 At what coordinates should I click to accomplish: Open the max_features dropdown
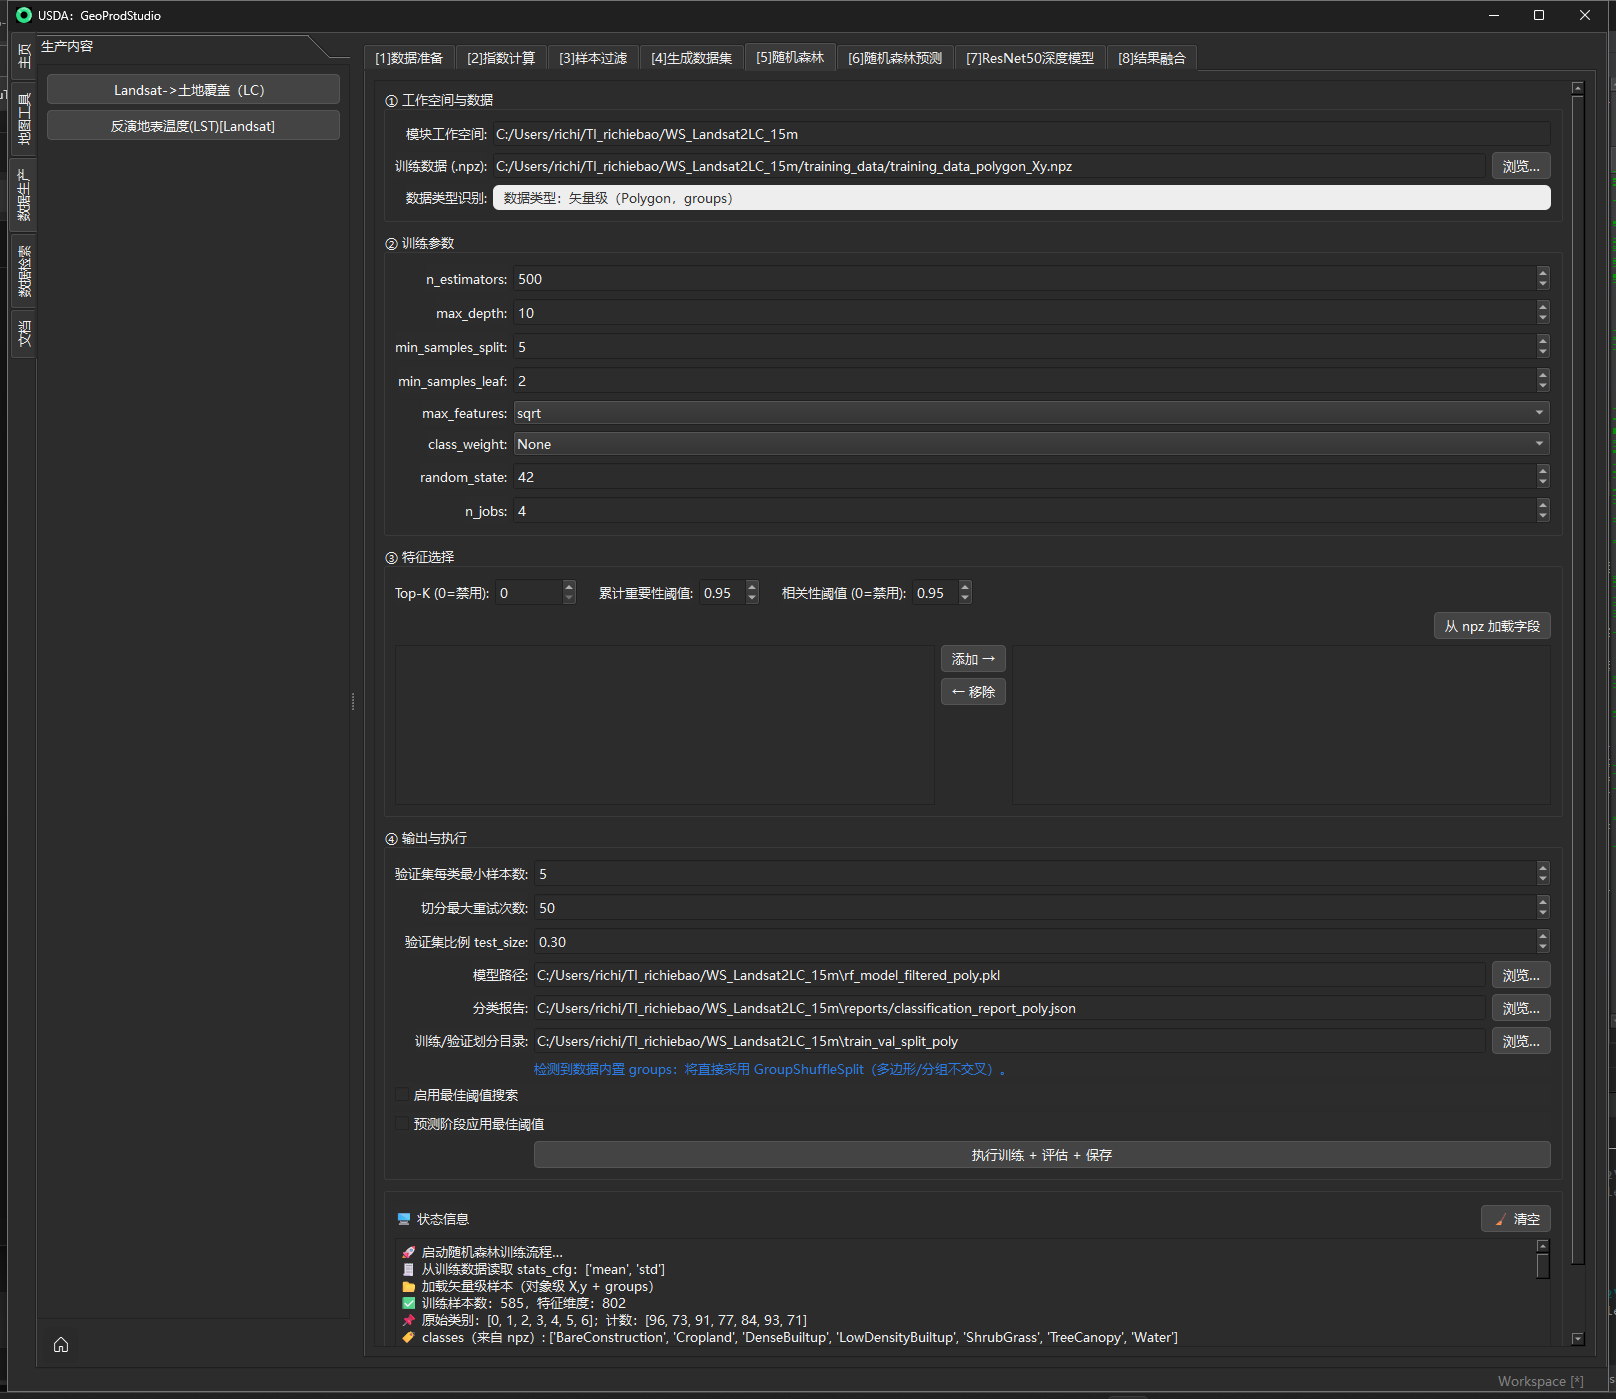(x=1031, y=413)
